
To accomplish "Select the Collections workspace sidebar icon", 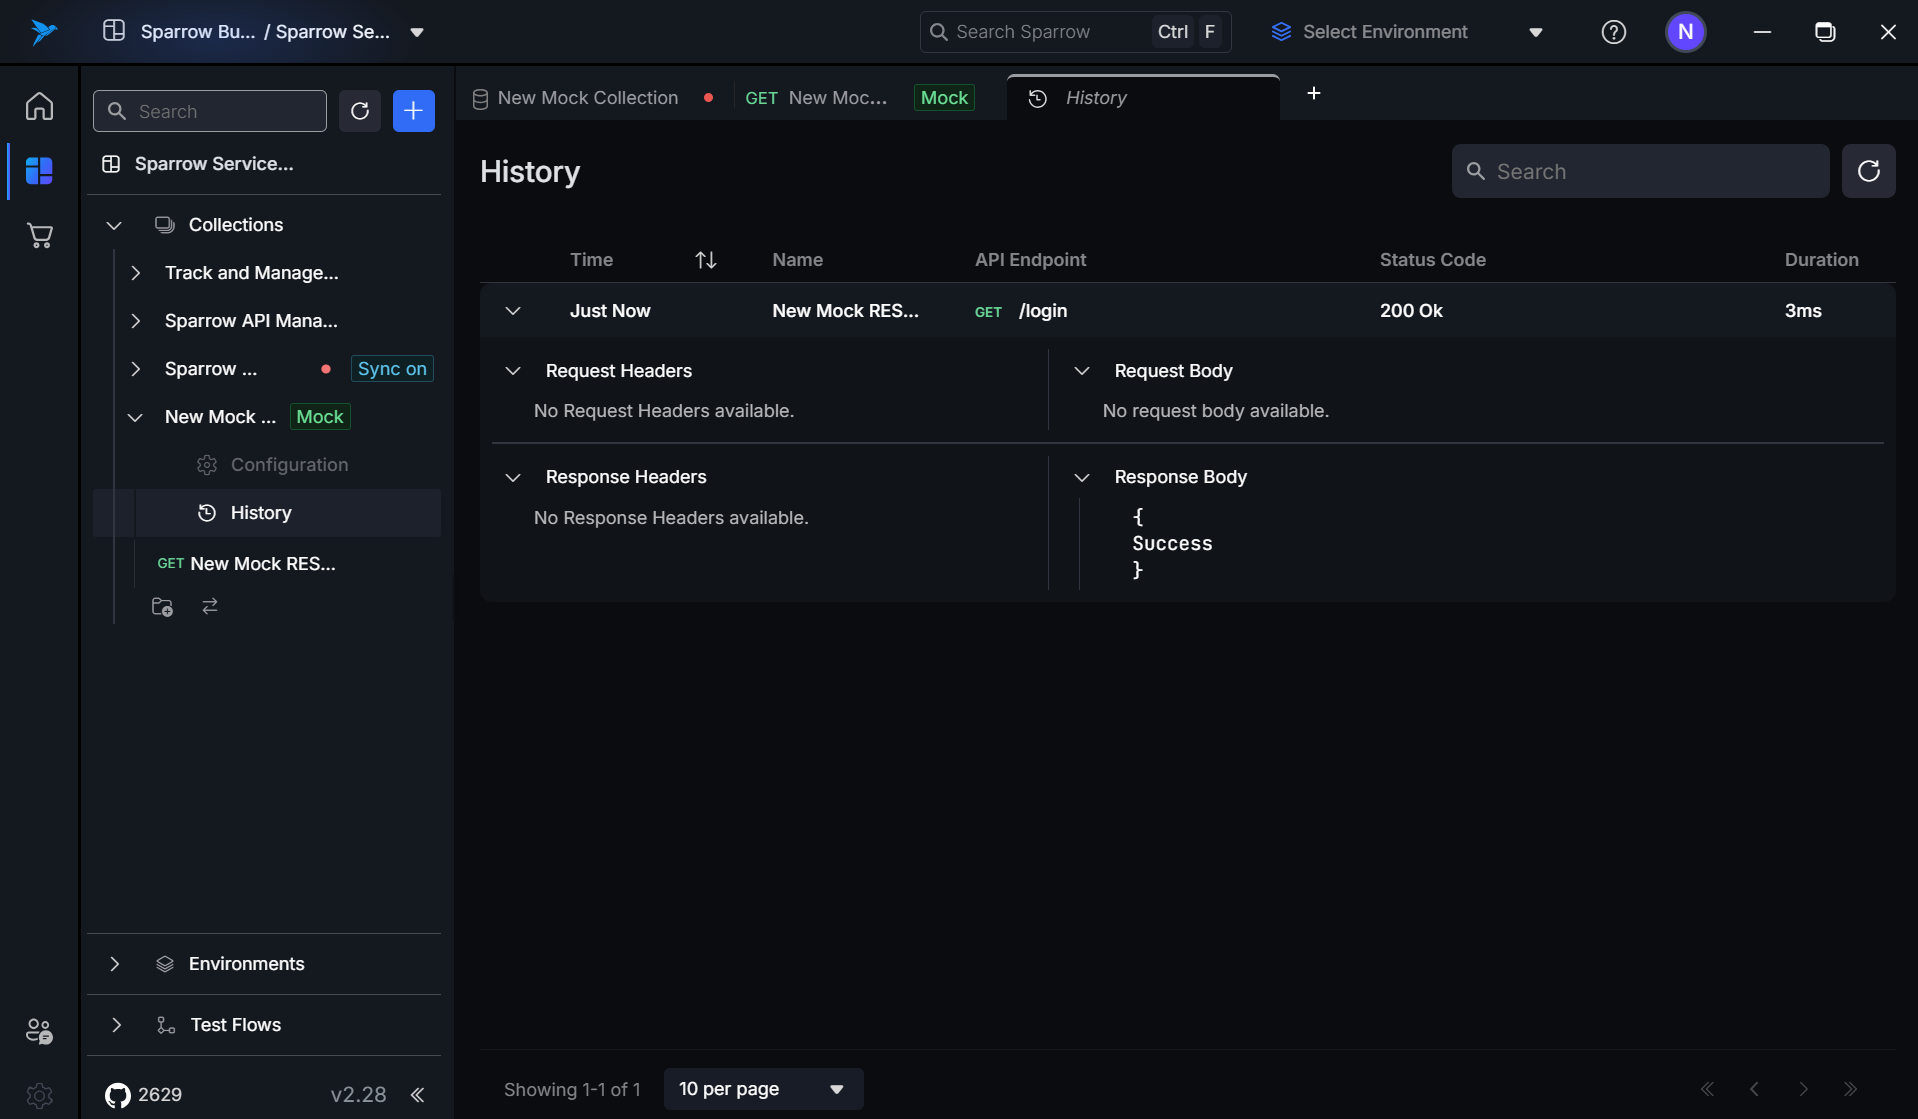I will (x=40, y=171).
